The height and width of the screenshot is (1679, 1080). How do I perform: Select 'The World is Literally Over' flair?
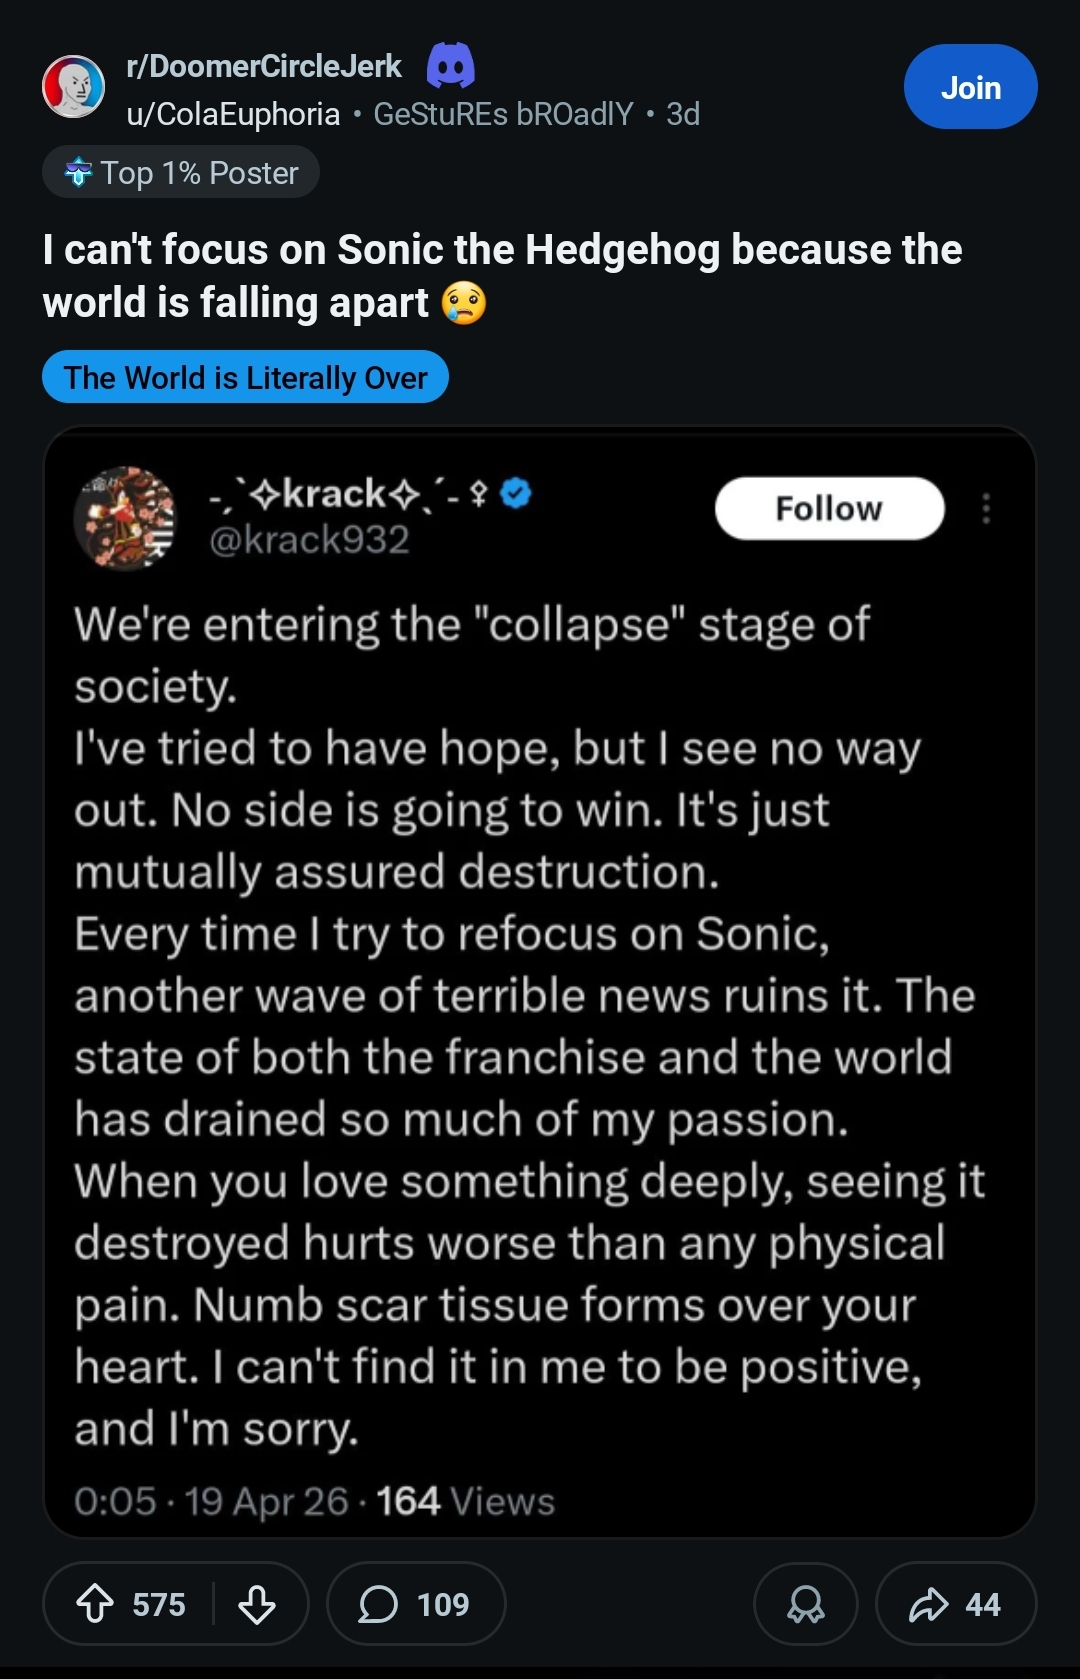(x=245, y=377)
